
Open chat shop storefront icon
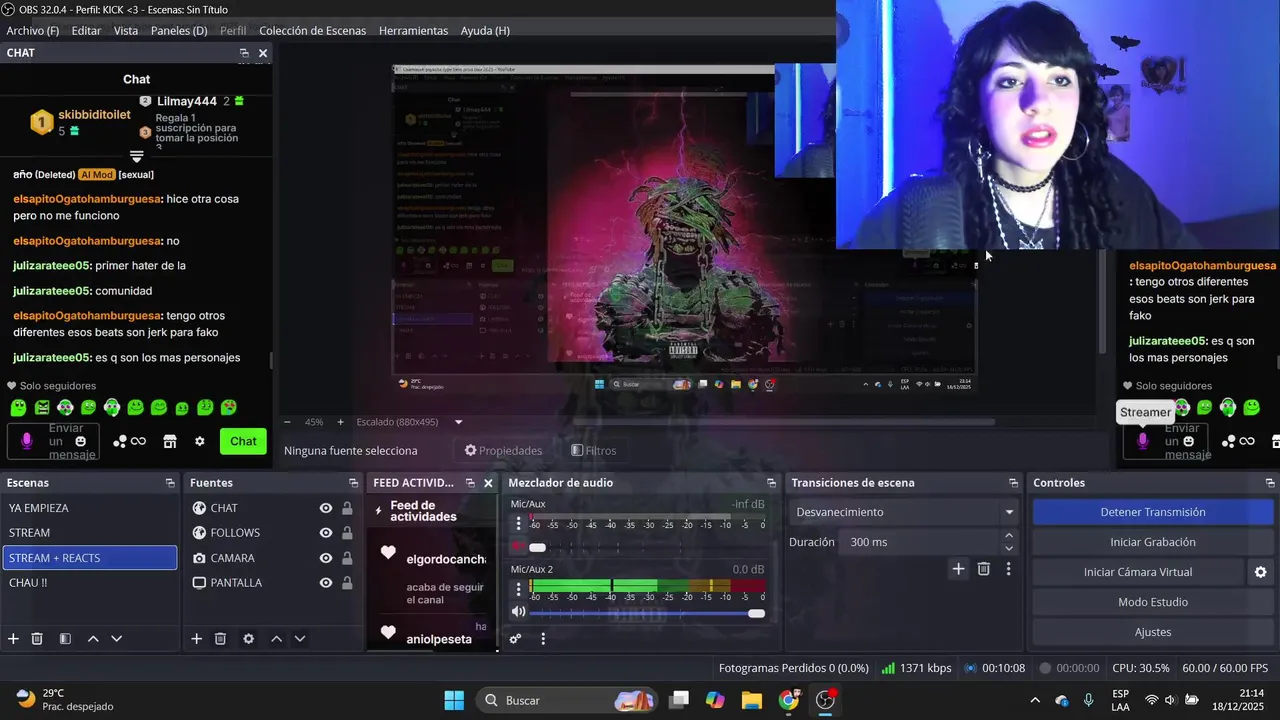pos(170,441)
